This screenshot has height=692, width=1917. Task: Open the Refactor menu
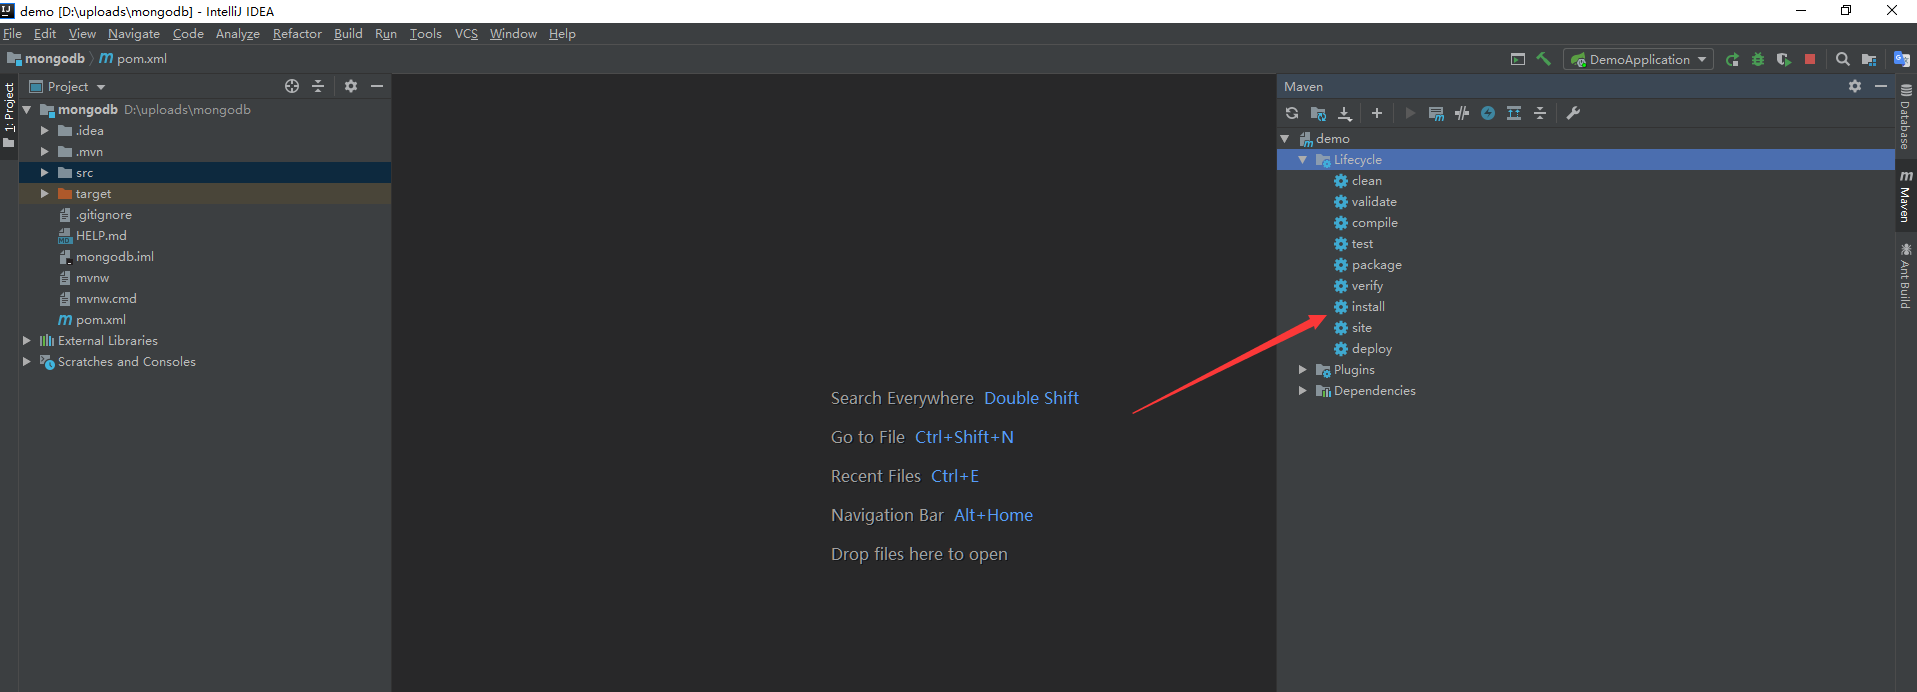click(297, 33)
